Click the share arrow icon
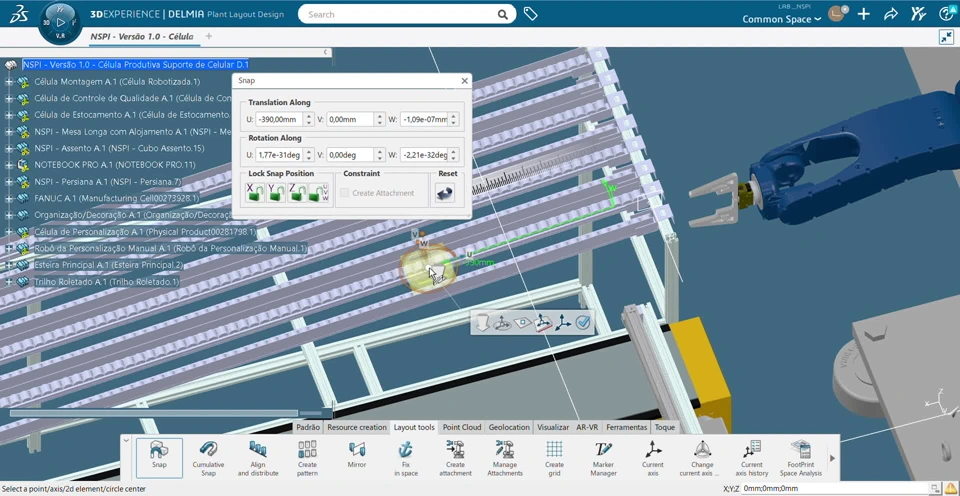Viewport: 960px width, 496px height. click(891, 14)
